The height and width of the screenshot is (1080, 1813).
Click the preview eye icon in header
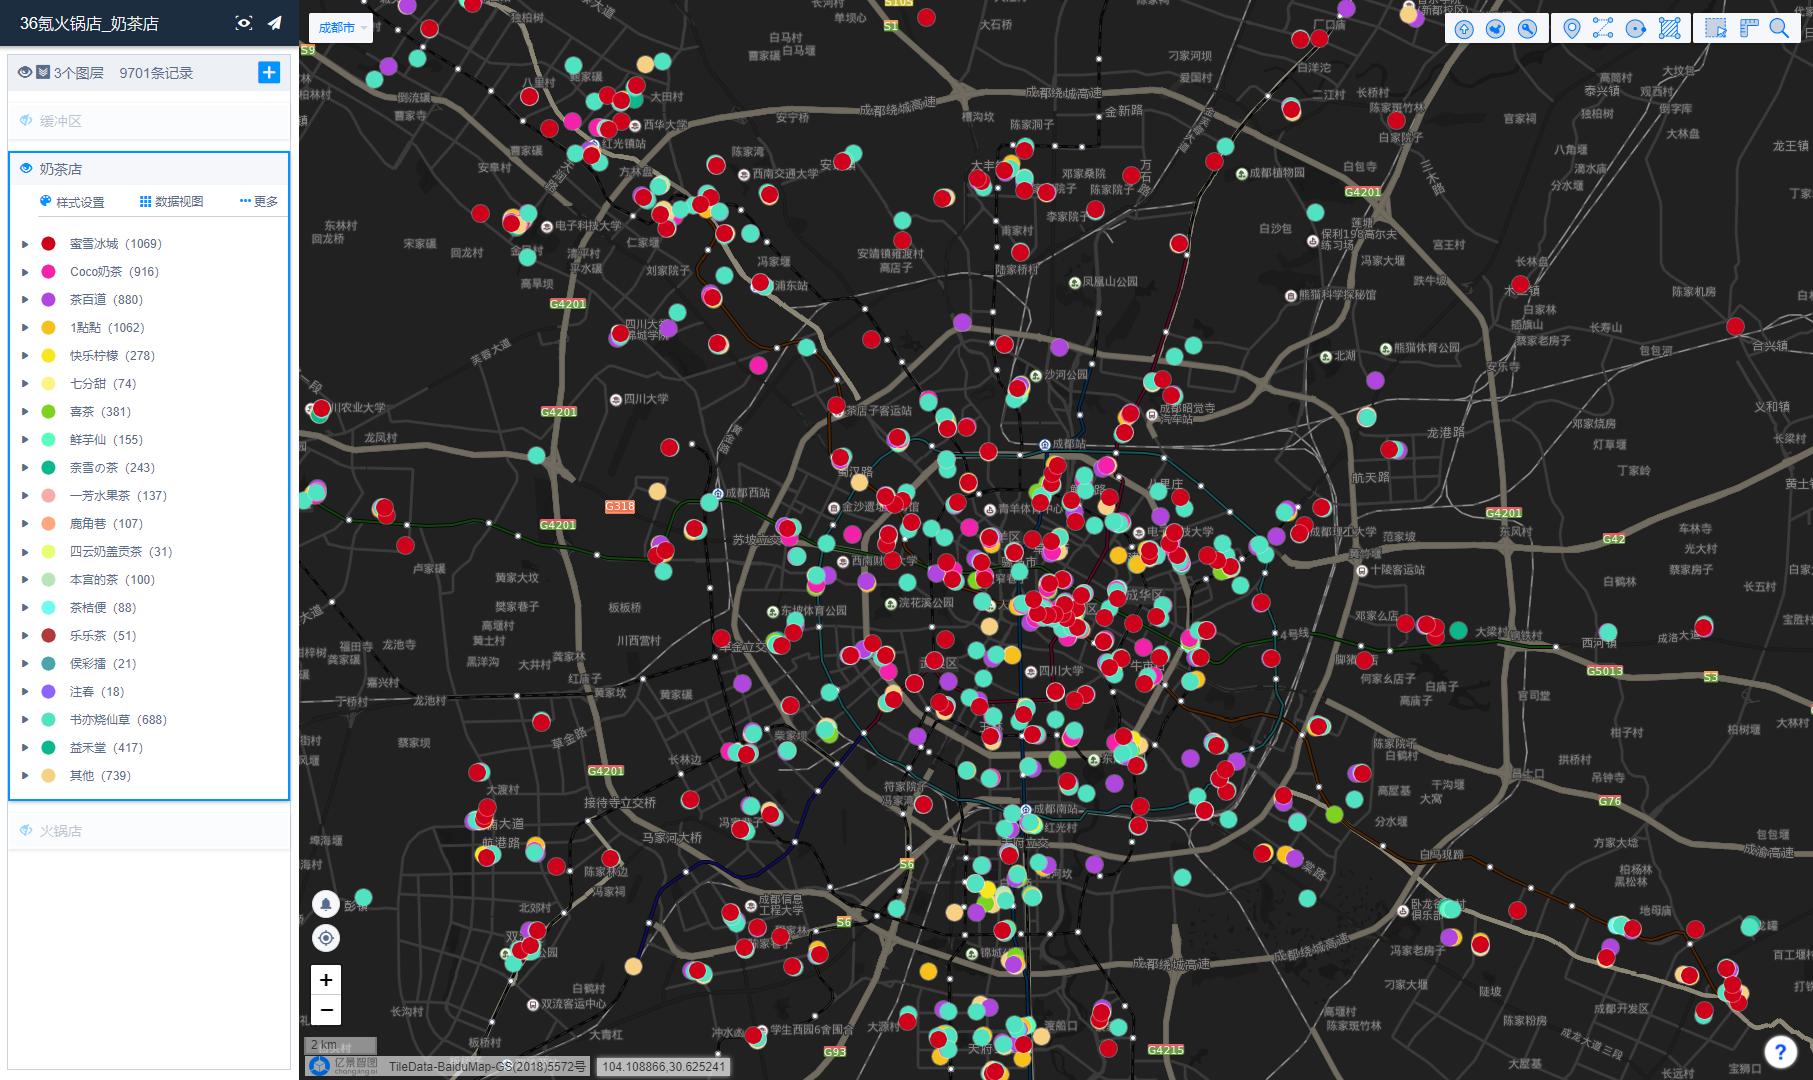coord(244,23)
